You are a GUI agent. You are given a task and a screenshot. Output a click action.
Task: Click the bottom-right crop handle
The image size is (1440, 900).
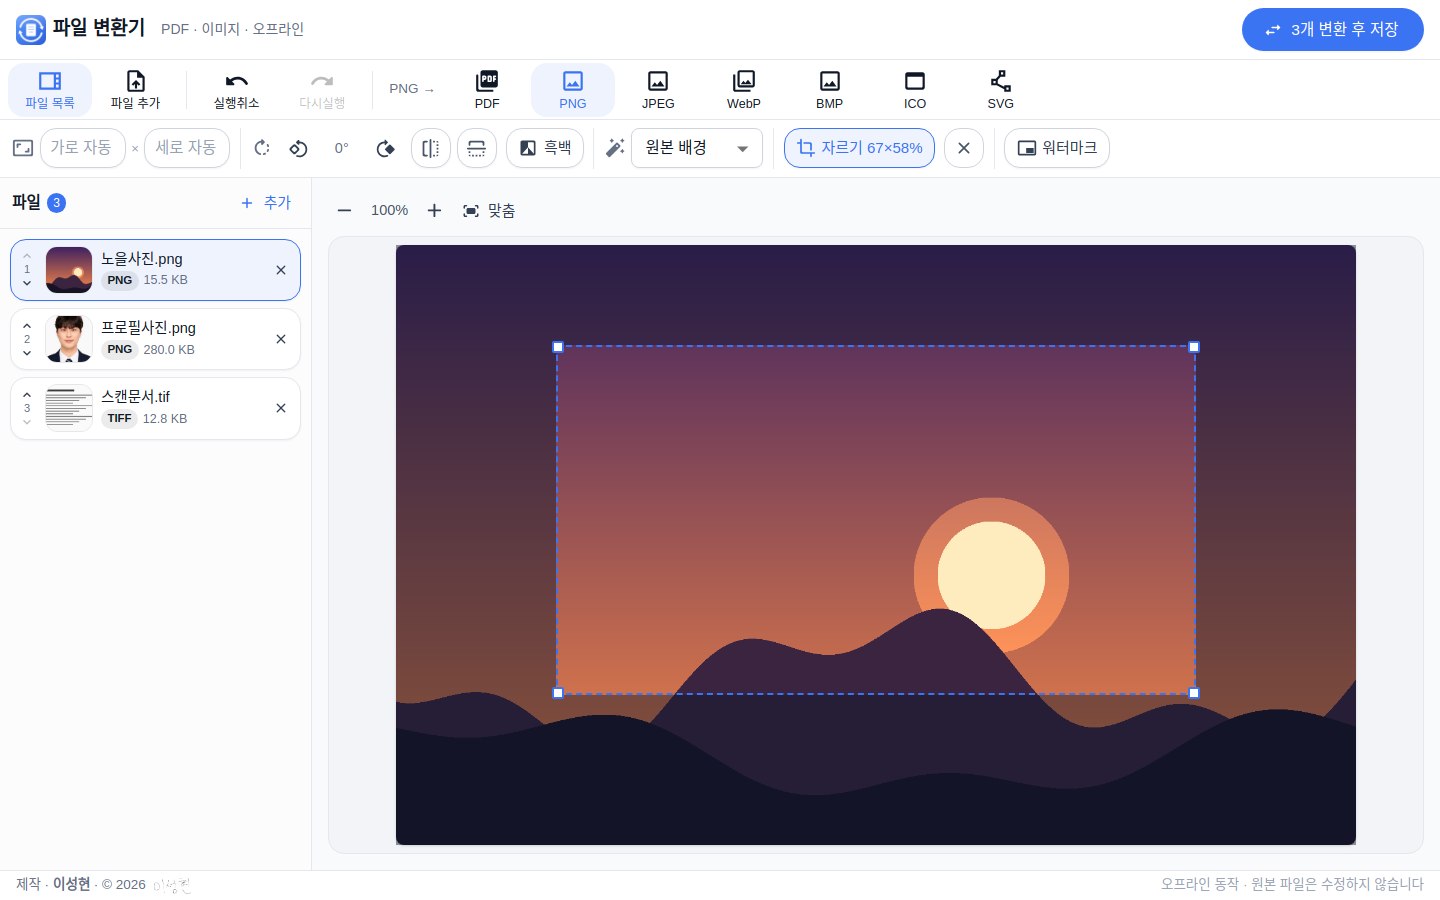pyautogui.click(x=1194, y=693)
